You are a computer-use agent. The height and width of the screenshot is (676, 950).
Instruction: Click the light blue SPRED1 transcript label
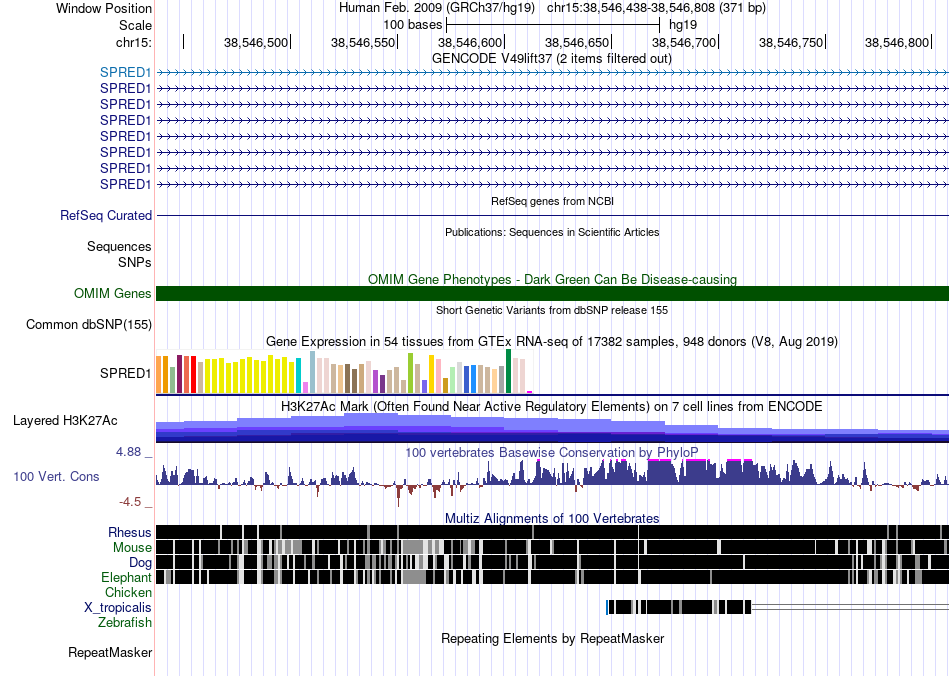[x=125, y=72]
